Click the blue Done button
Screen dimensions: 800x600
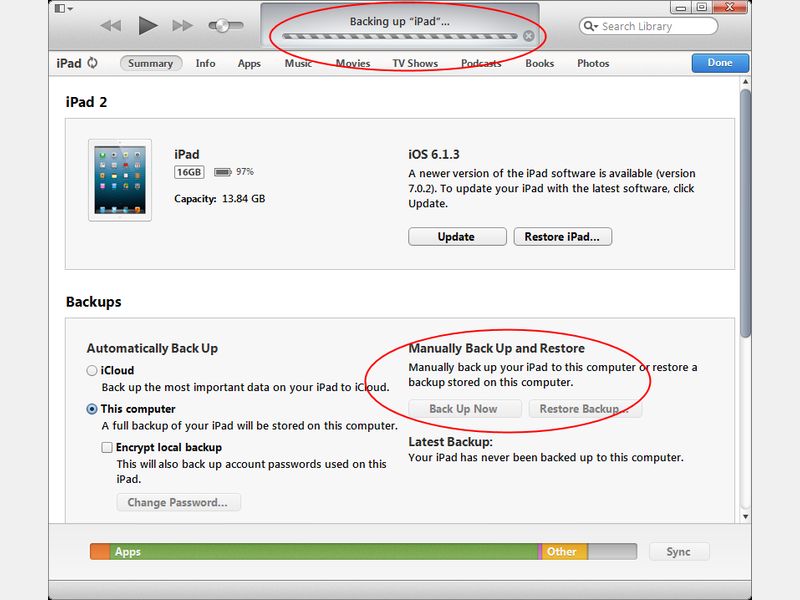pos(720,63)
